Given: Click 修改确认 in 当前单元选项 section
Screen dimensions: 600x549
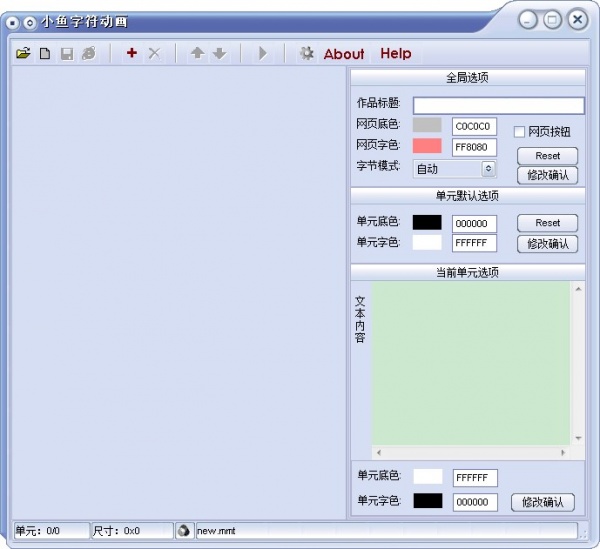Looking at the screenshot, I should (x=543, y=502).
